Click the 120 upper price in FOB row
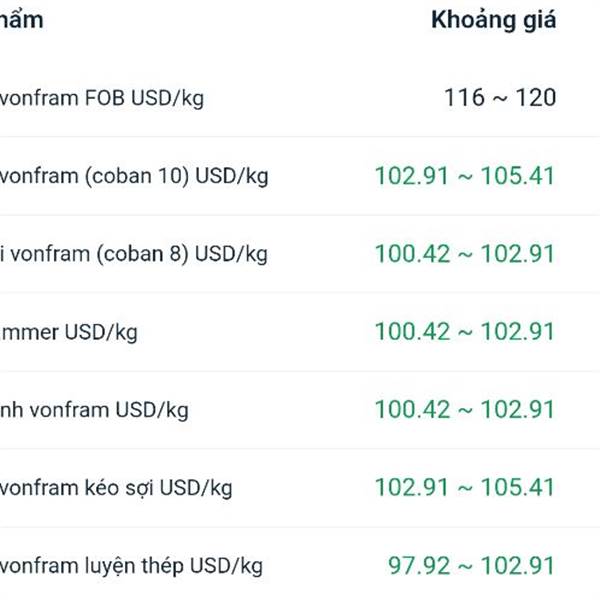This screenshot has height=600, width=600. coord(537,98)
